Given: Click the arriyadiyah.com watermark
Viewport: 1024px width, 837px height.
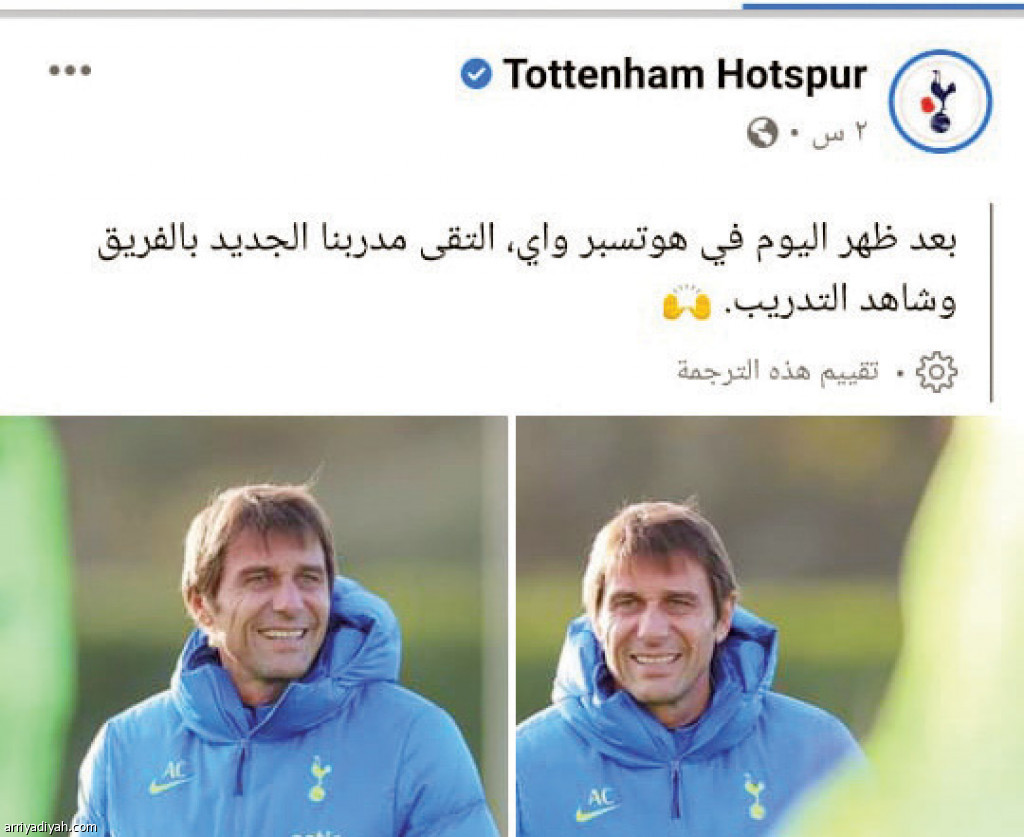Looking at the screenshot, I should pos(49,827).
